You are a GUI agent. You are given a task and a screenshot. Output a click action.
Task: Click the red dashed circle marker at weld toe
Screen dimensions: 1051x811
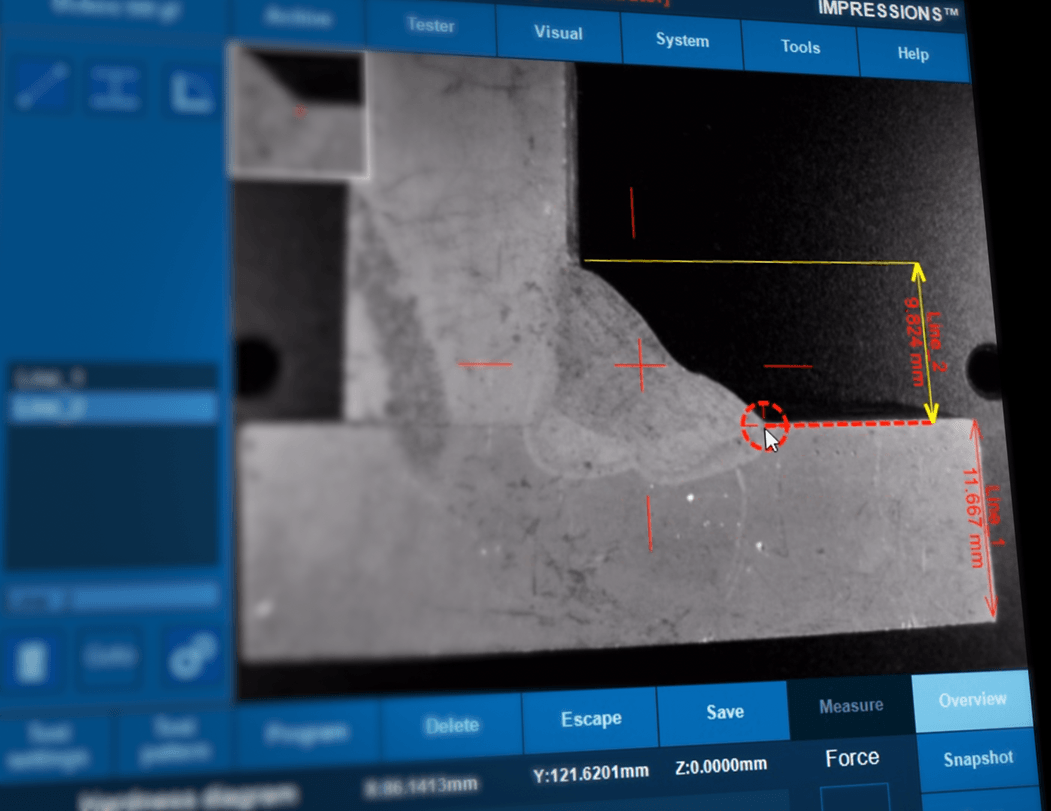coord(764,425)
